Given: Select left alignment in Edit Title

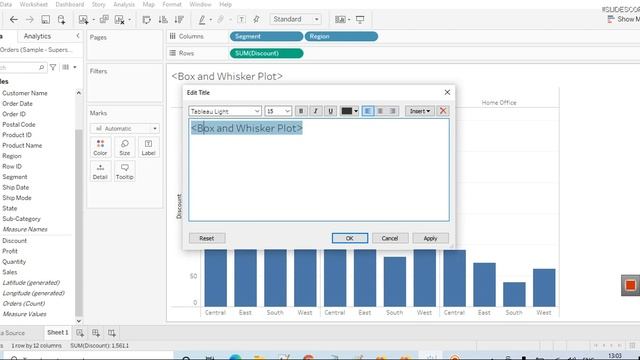Looking at the screenshot, I should (x=368, y=111).
